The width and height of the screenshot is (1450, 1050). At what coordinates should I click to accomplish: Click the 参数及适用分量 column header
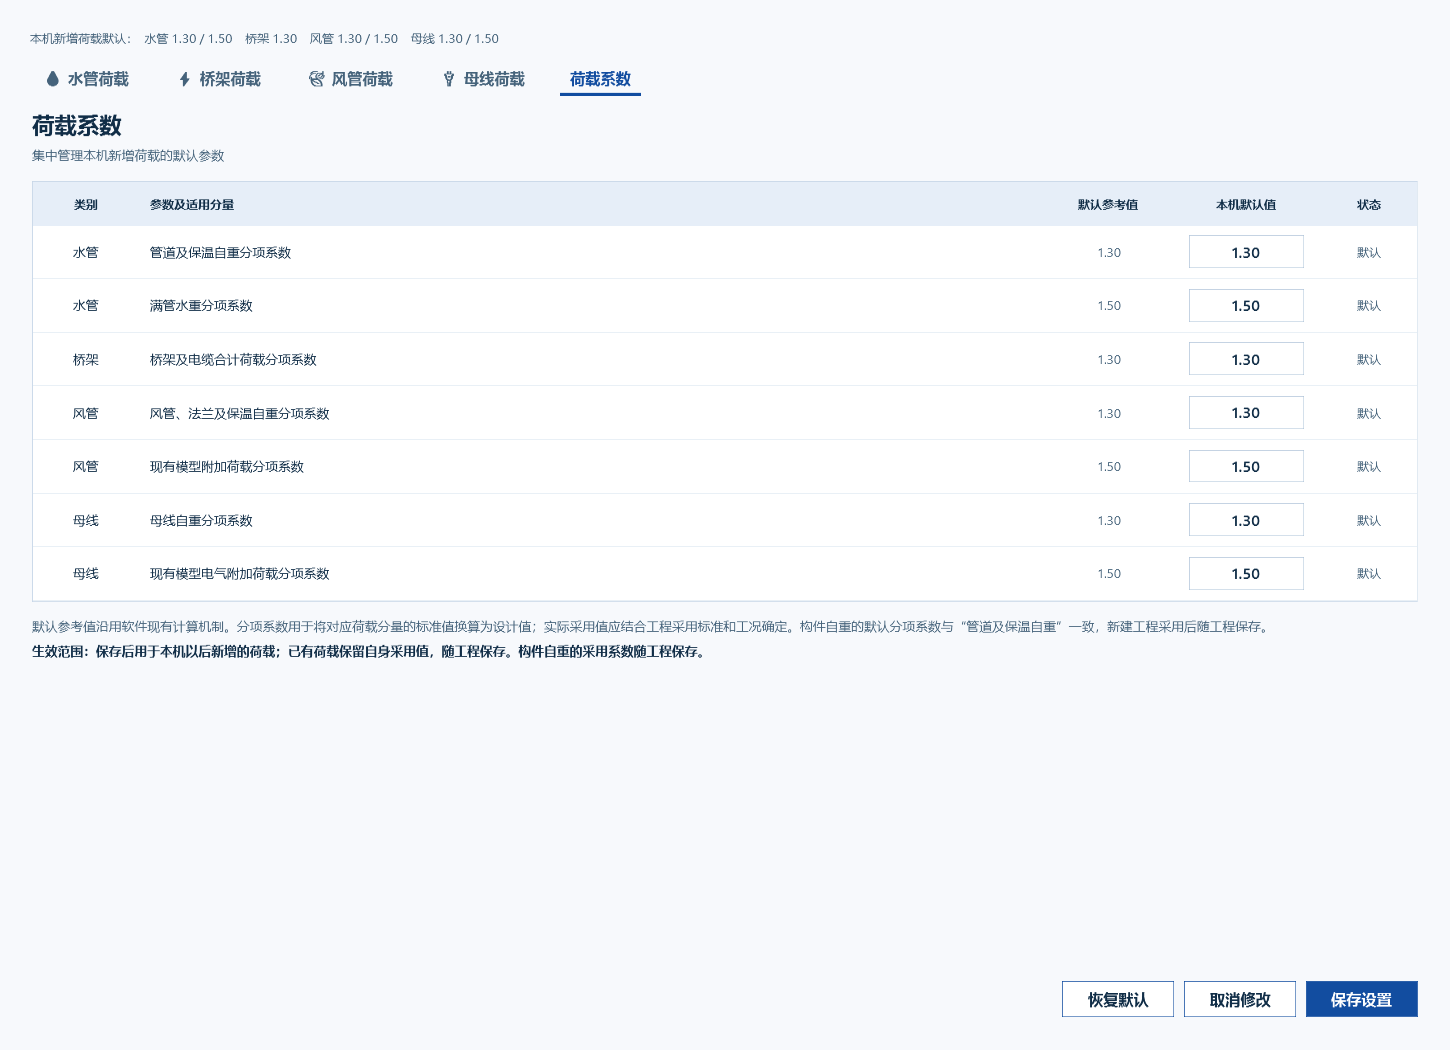(192, 205)
